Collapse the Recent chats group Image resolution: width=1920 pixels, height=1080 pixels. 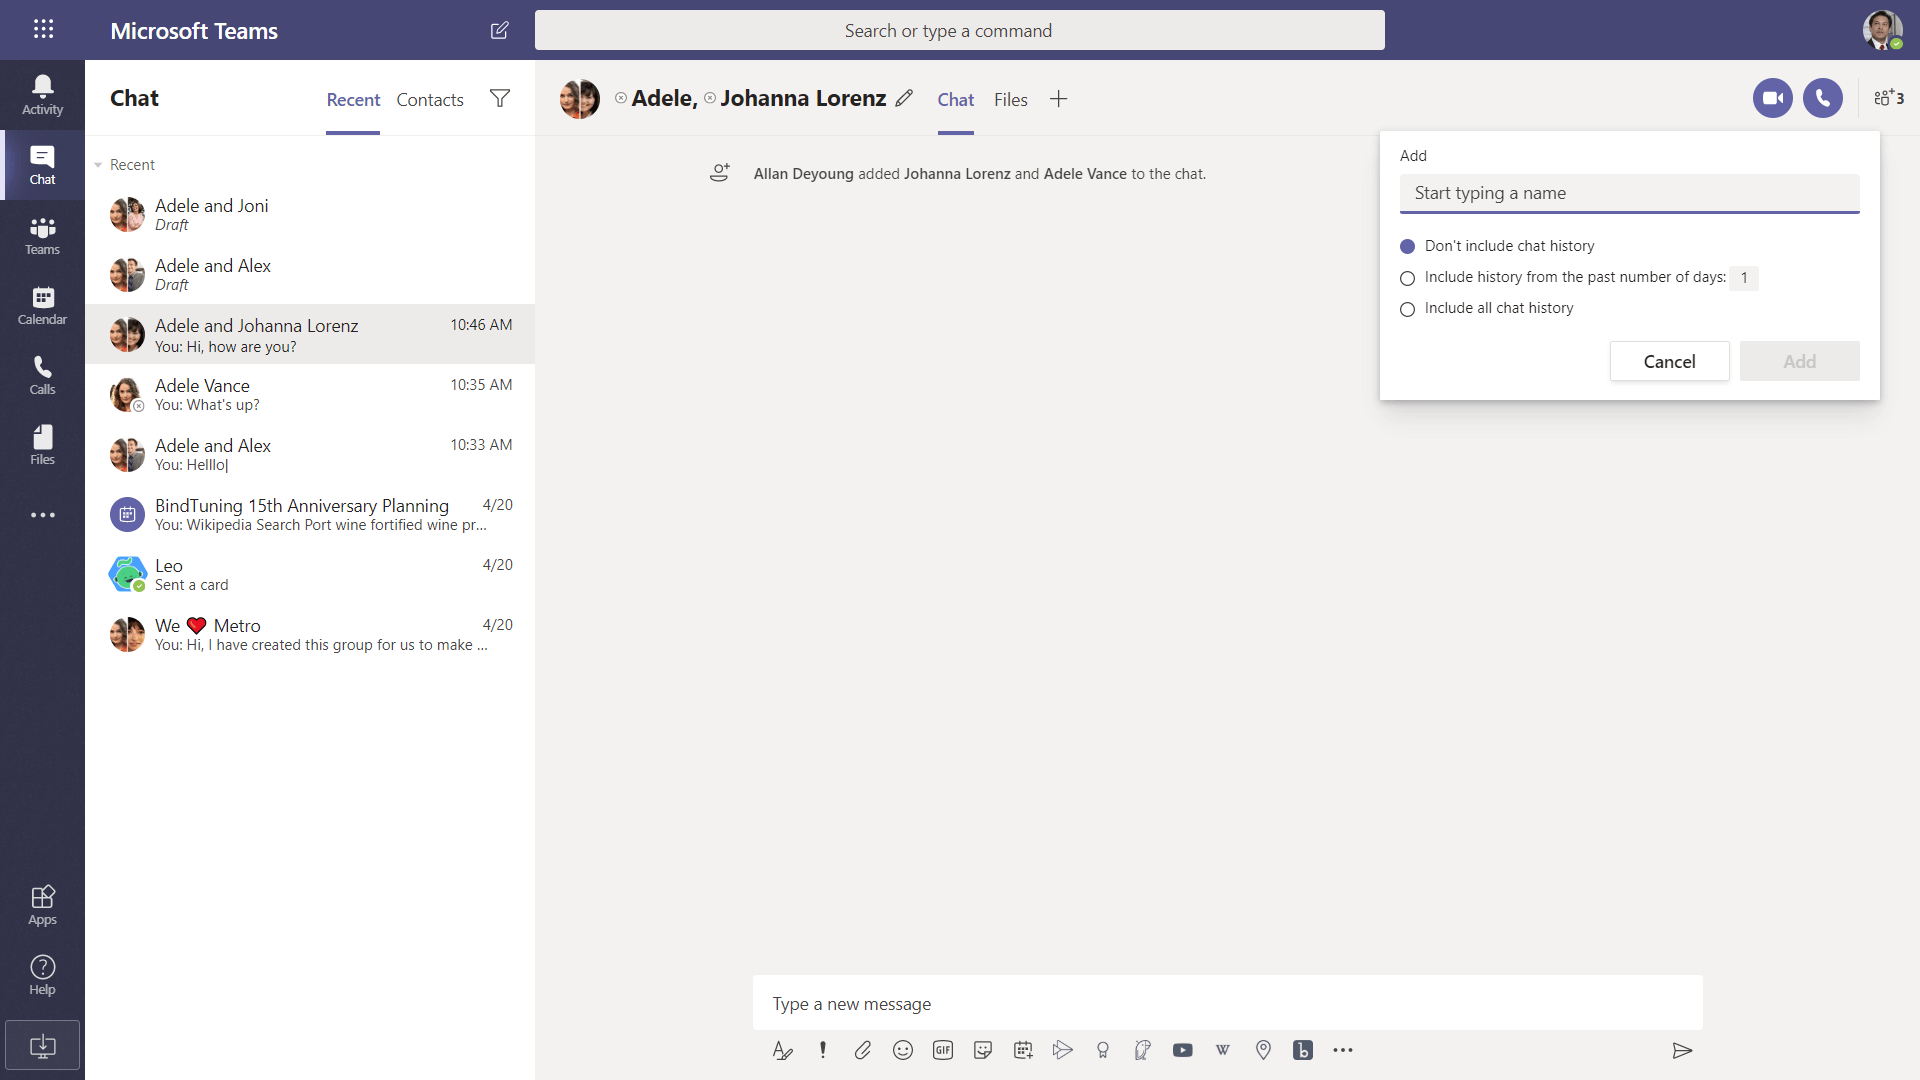98,165
